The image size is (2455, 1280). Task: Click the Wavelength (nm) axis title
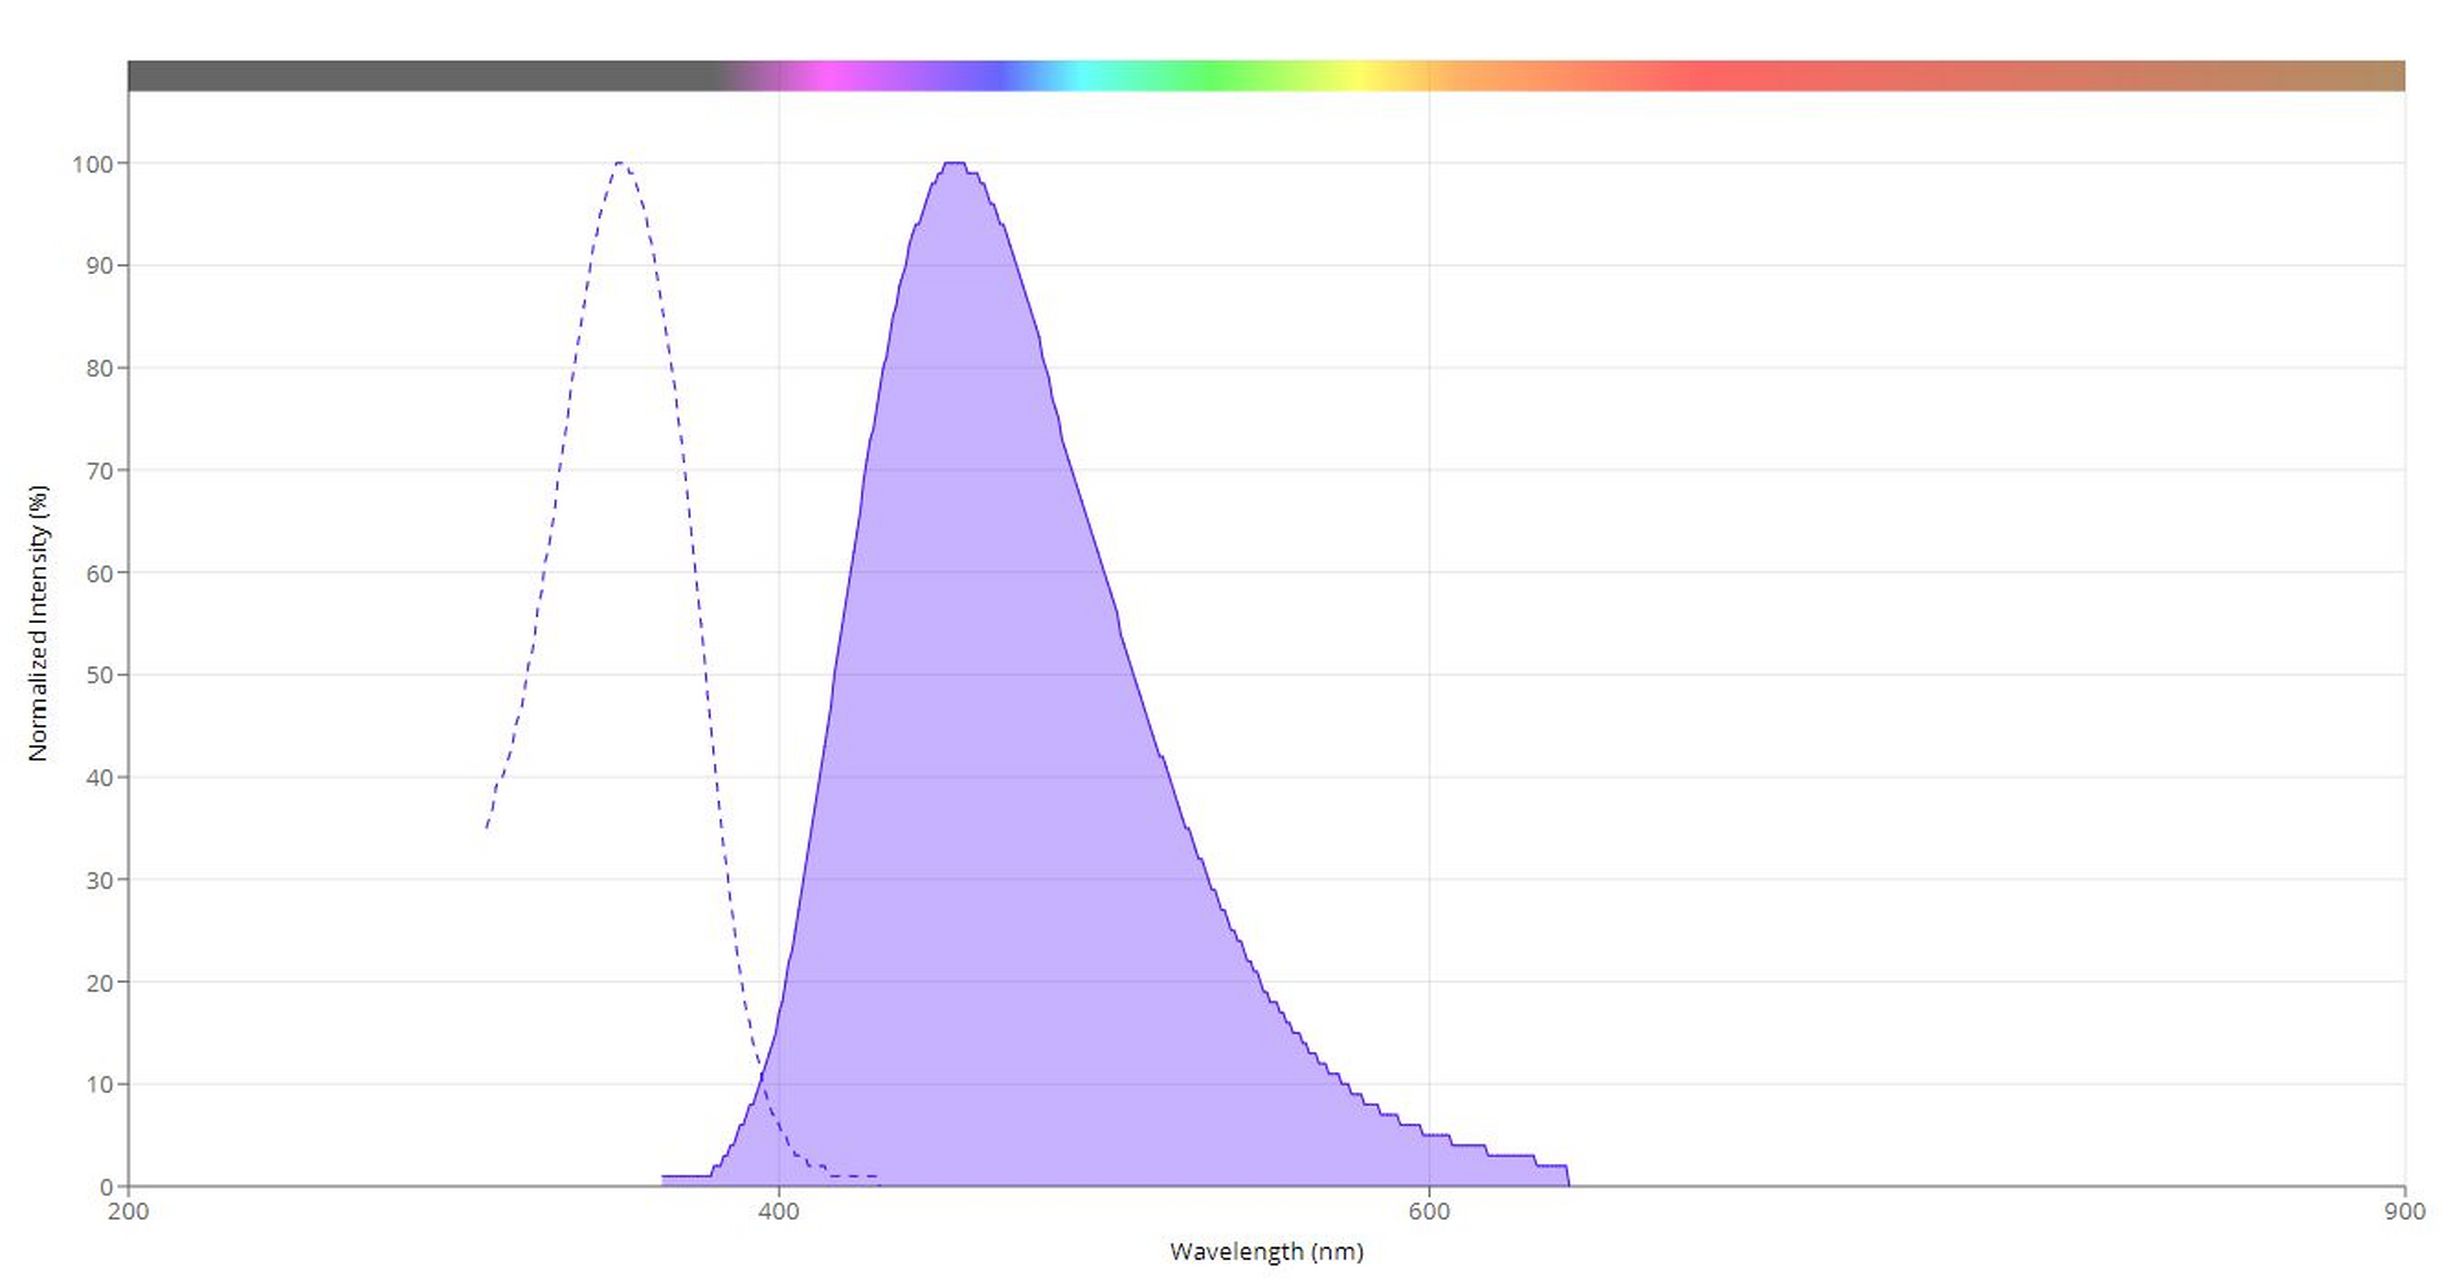click(x=1266, y=1252)
